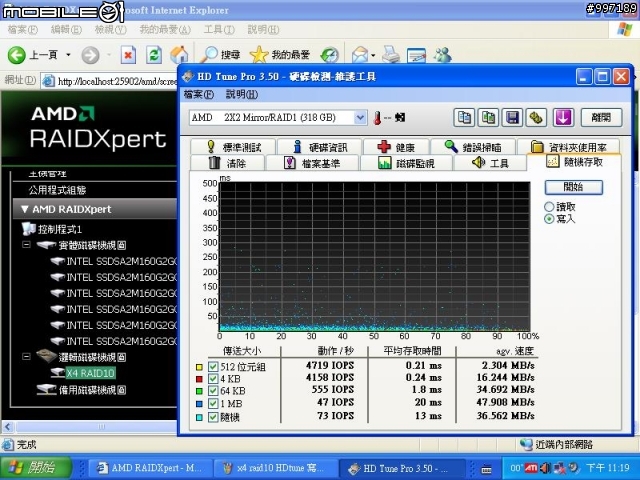Collapse the AMD RAIDXpert section header

pyautogui.click(x=95, y=209)
